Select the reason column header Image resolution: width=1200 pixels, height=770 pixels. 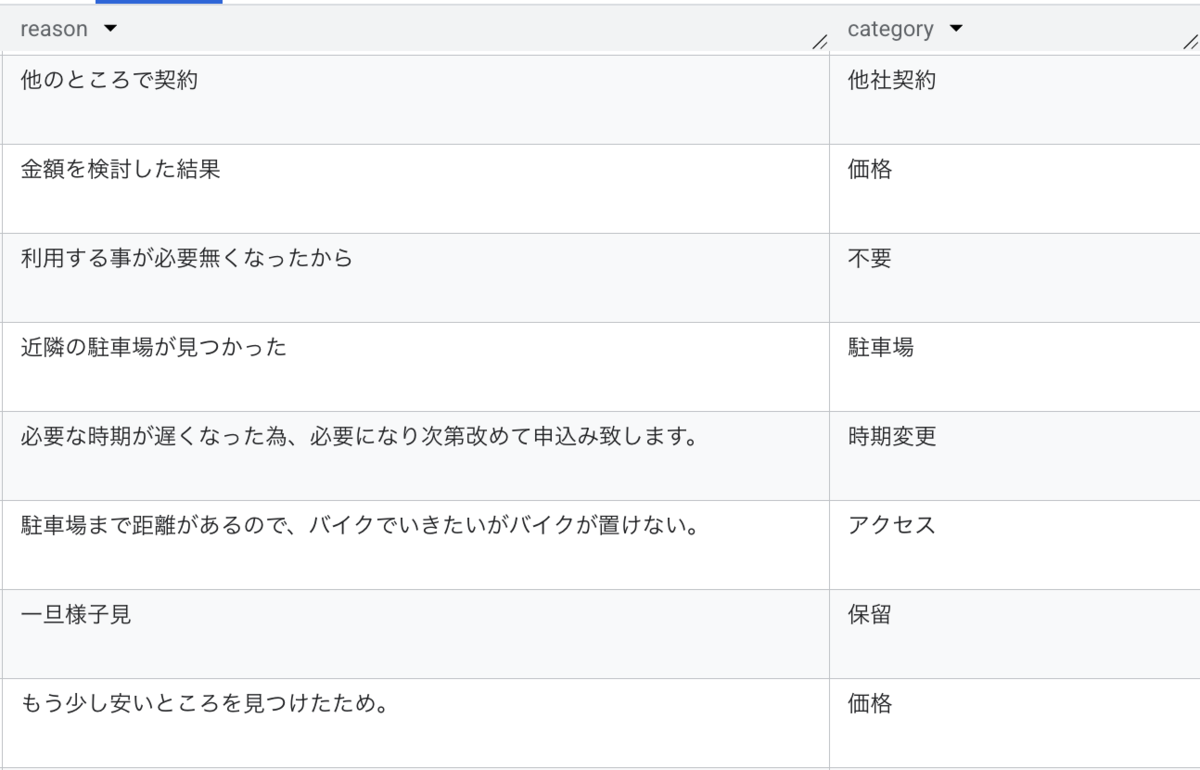(415, 30)
